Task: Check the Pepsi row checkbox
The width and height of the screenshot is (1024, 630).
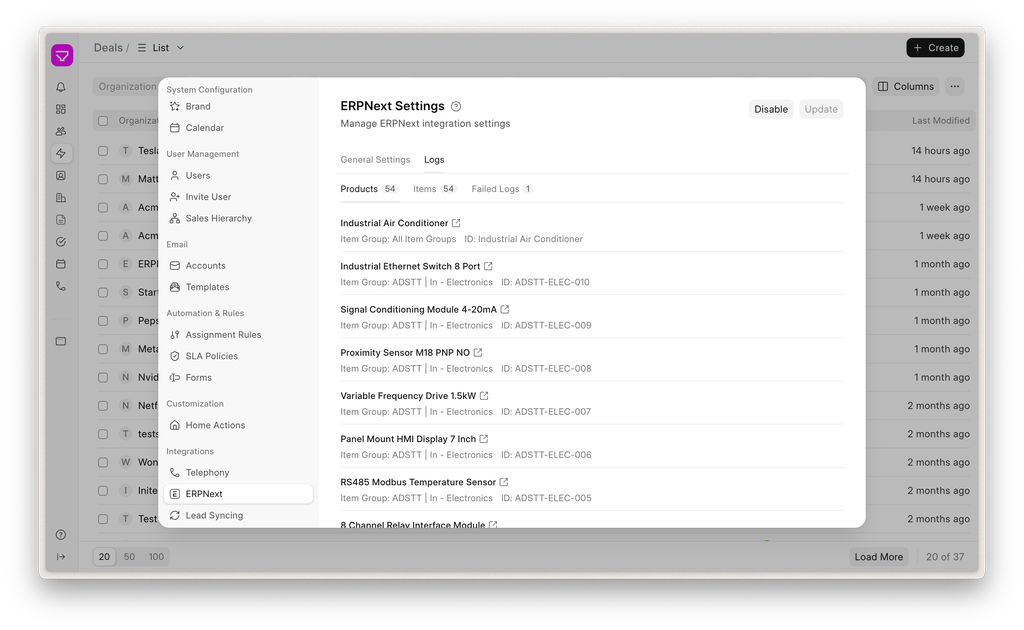Action: point(103,321)
